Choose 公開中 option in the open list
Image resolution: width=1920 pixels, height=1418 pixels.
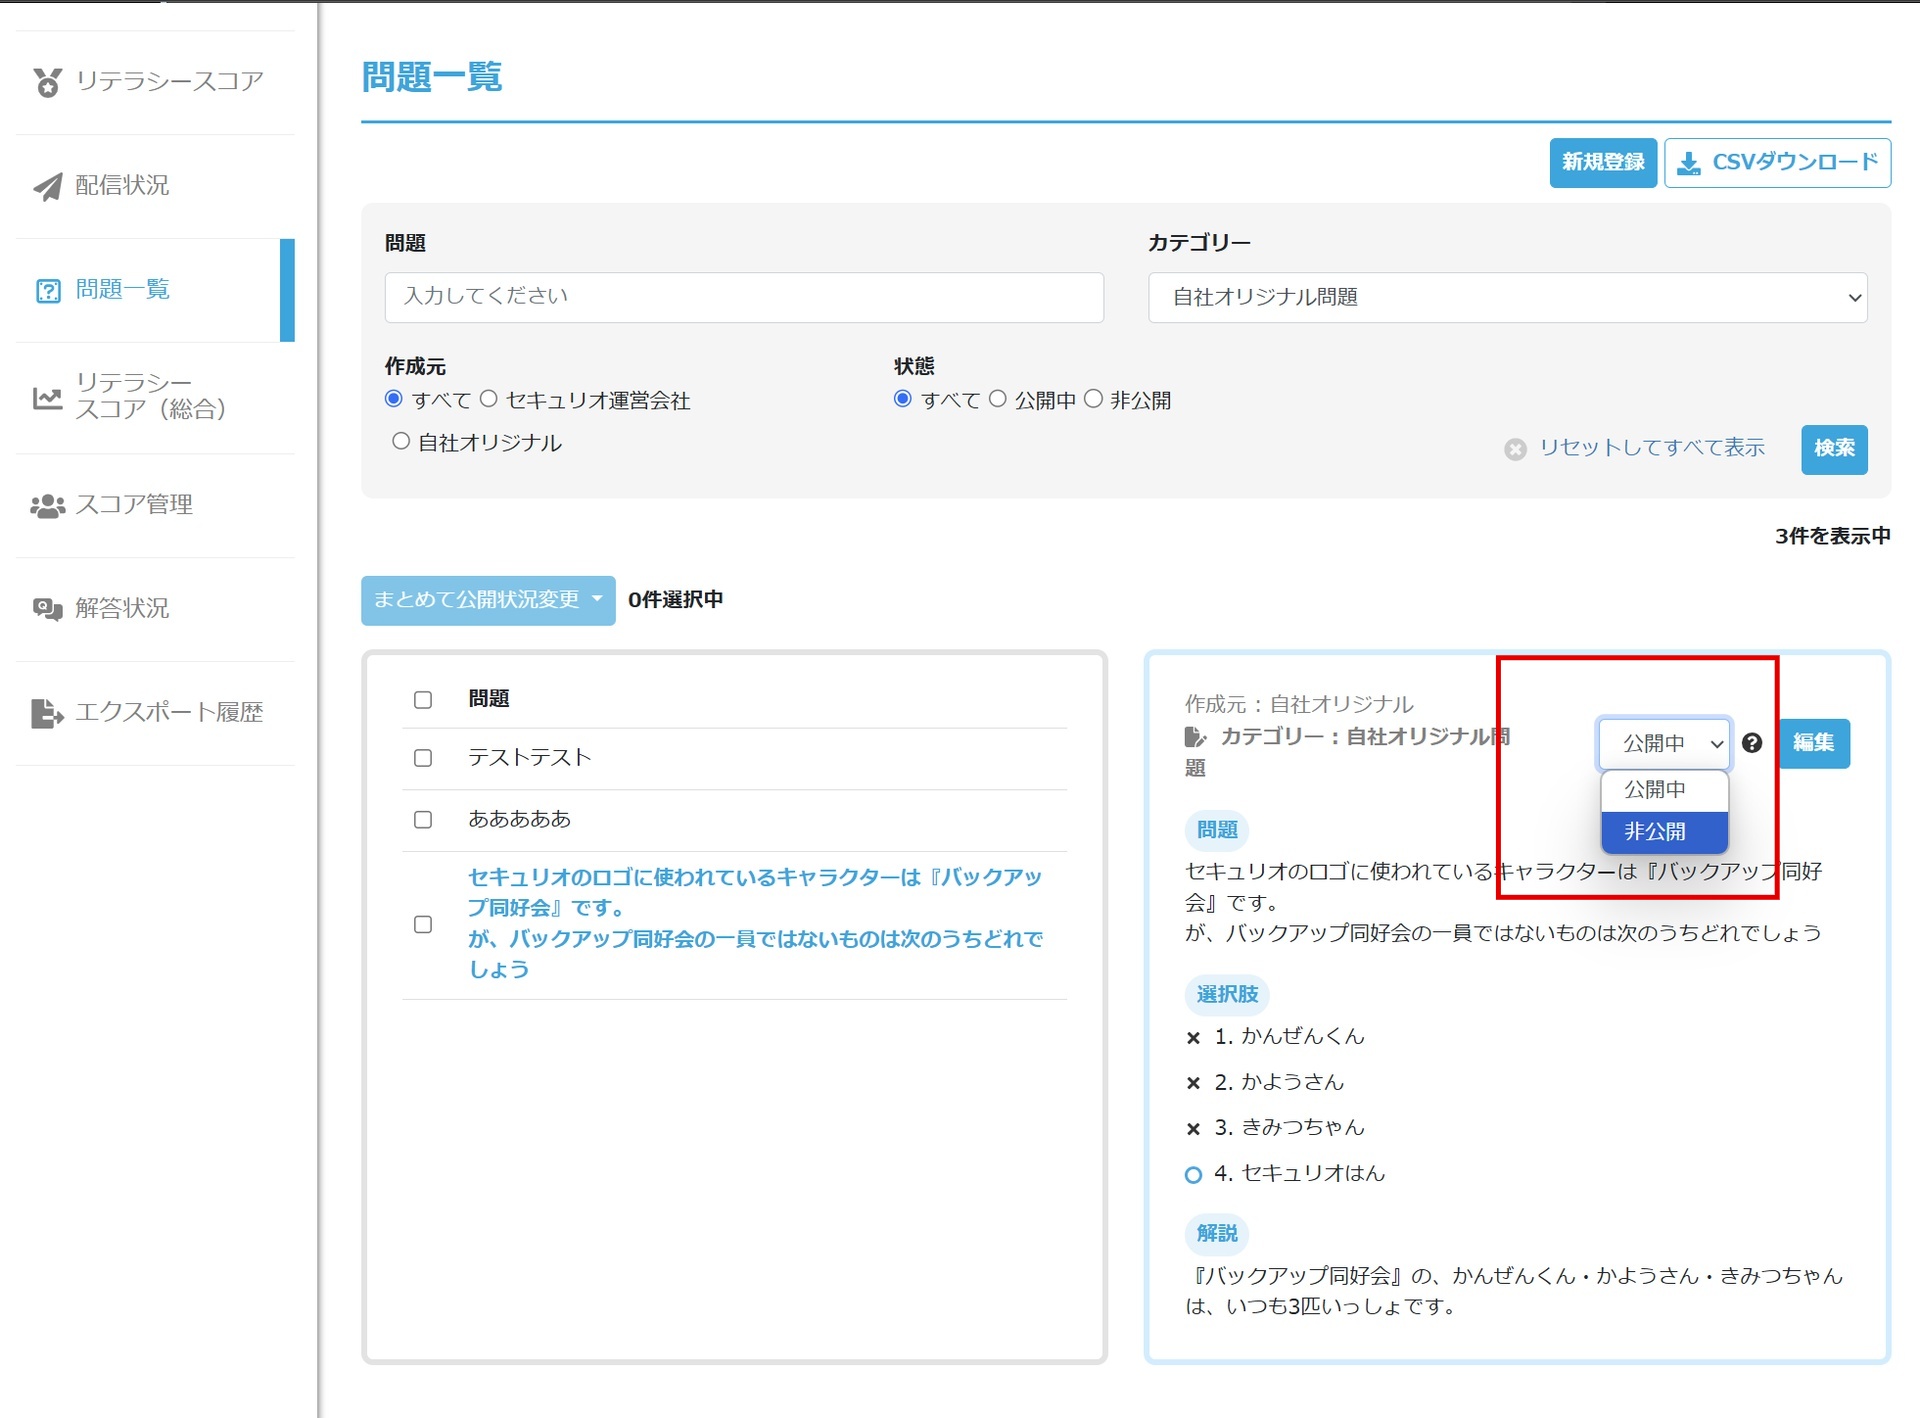tap(1665, 790)
